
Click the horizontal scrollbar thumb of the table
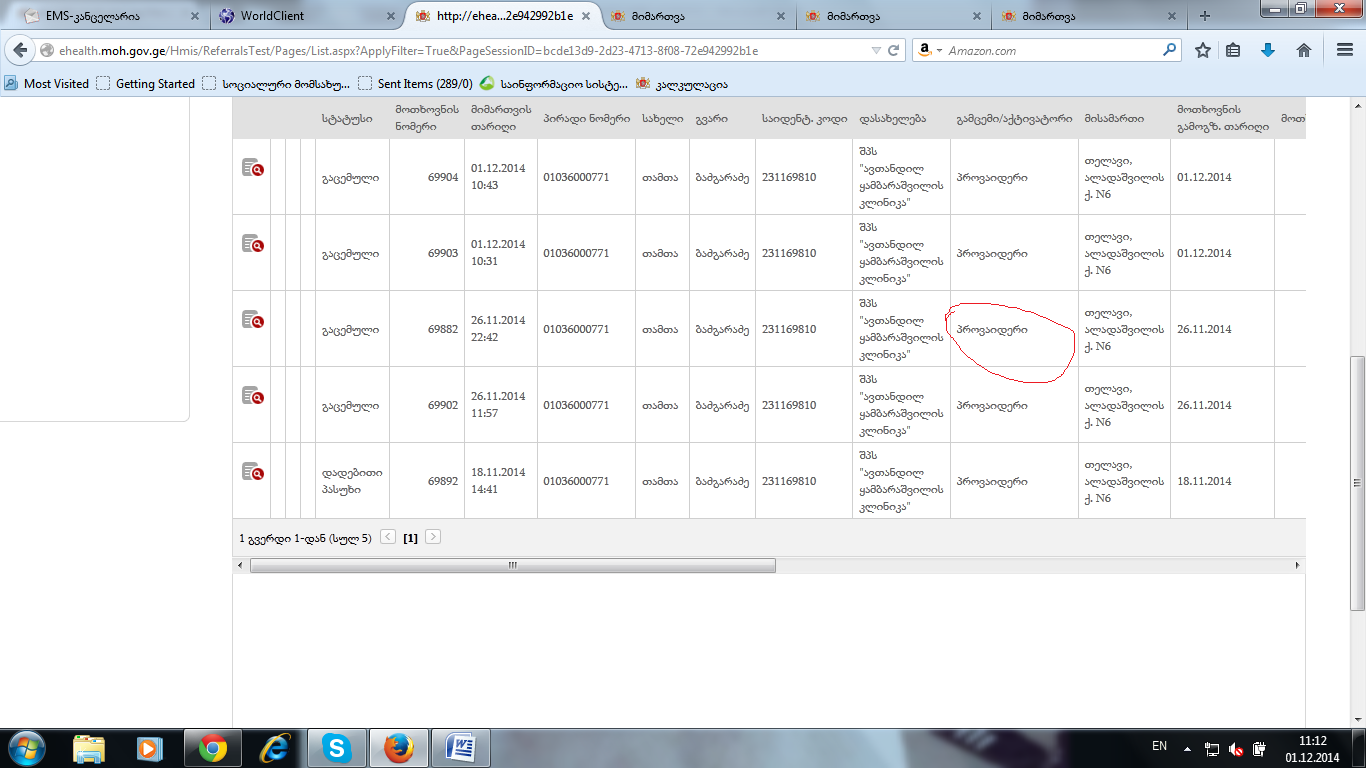512,565
